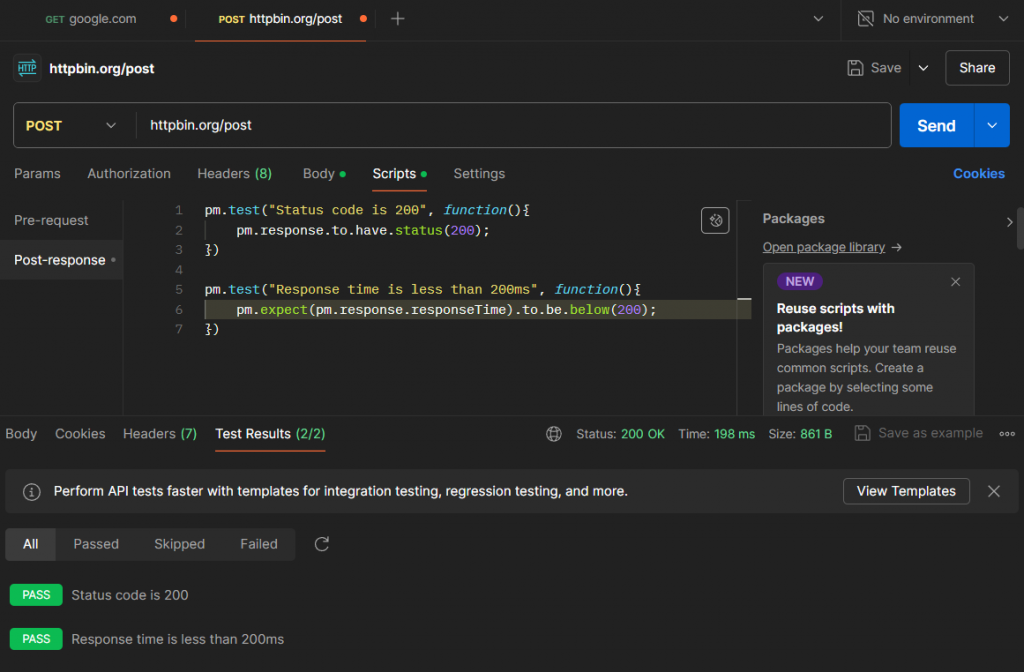Dismiss the Reuse scripts packages card
This screenshot has height=672, width=1024.
(x=955, y=281)
